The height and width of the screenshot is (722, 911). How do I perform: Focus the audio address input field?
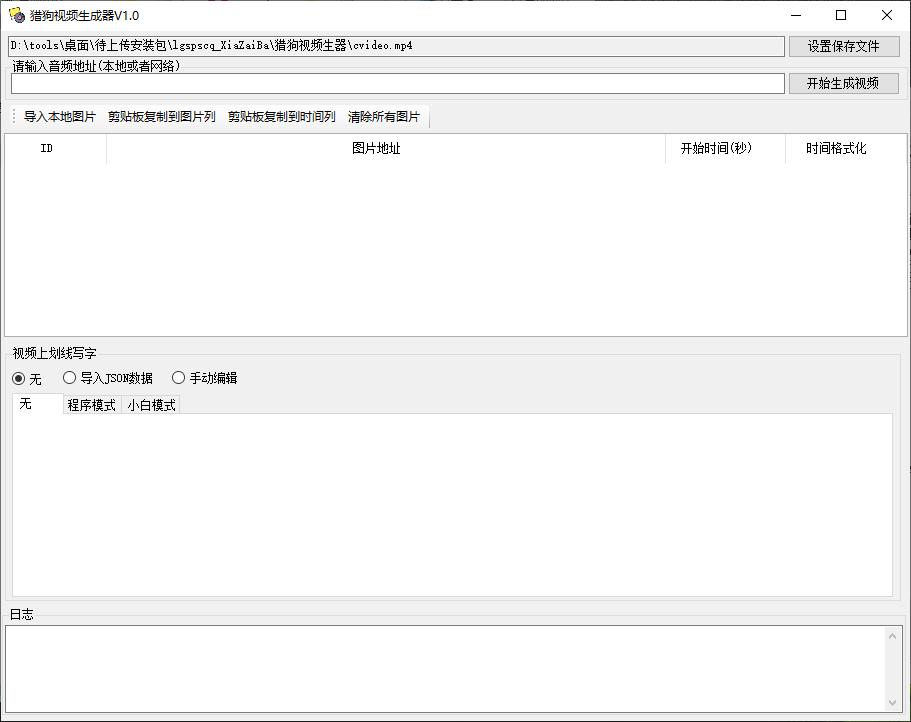pos(397,84)
